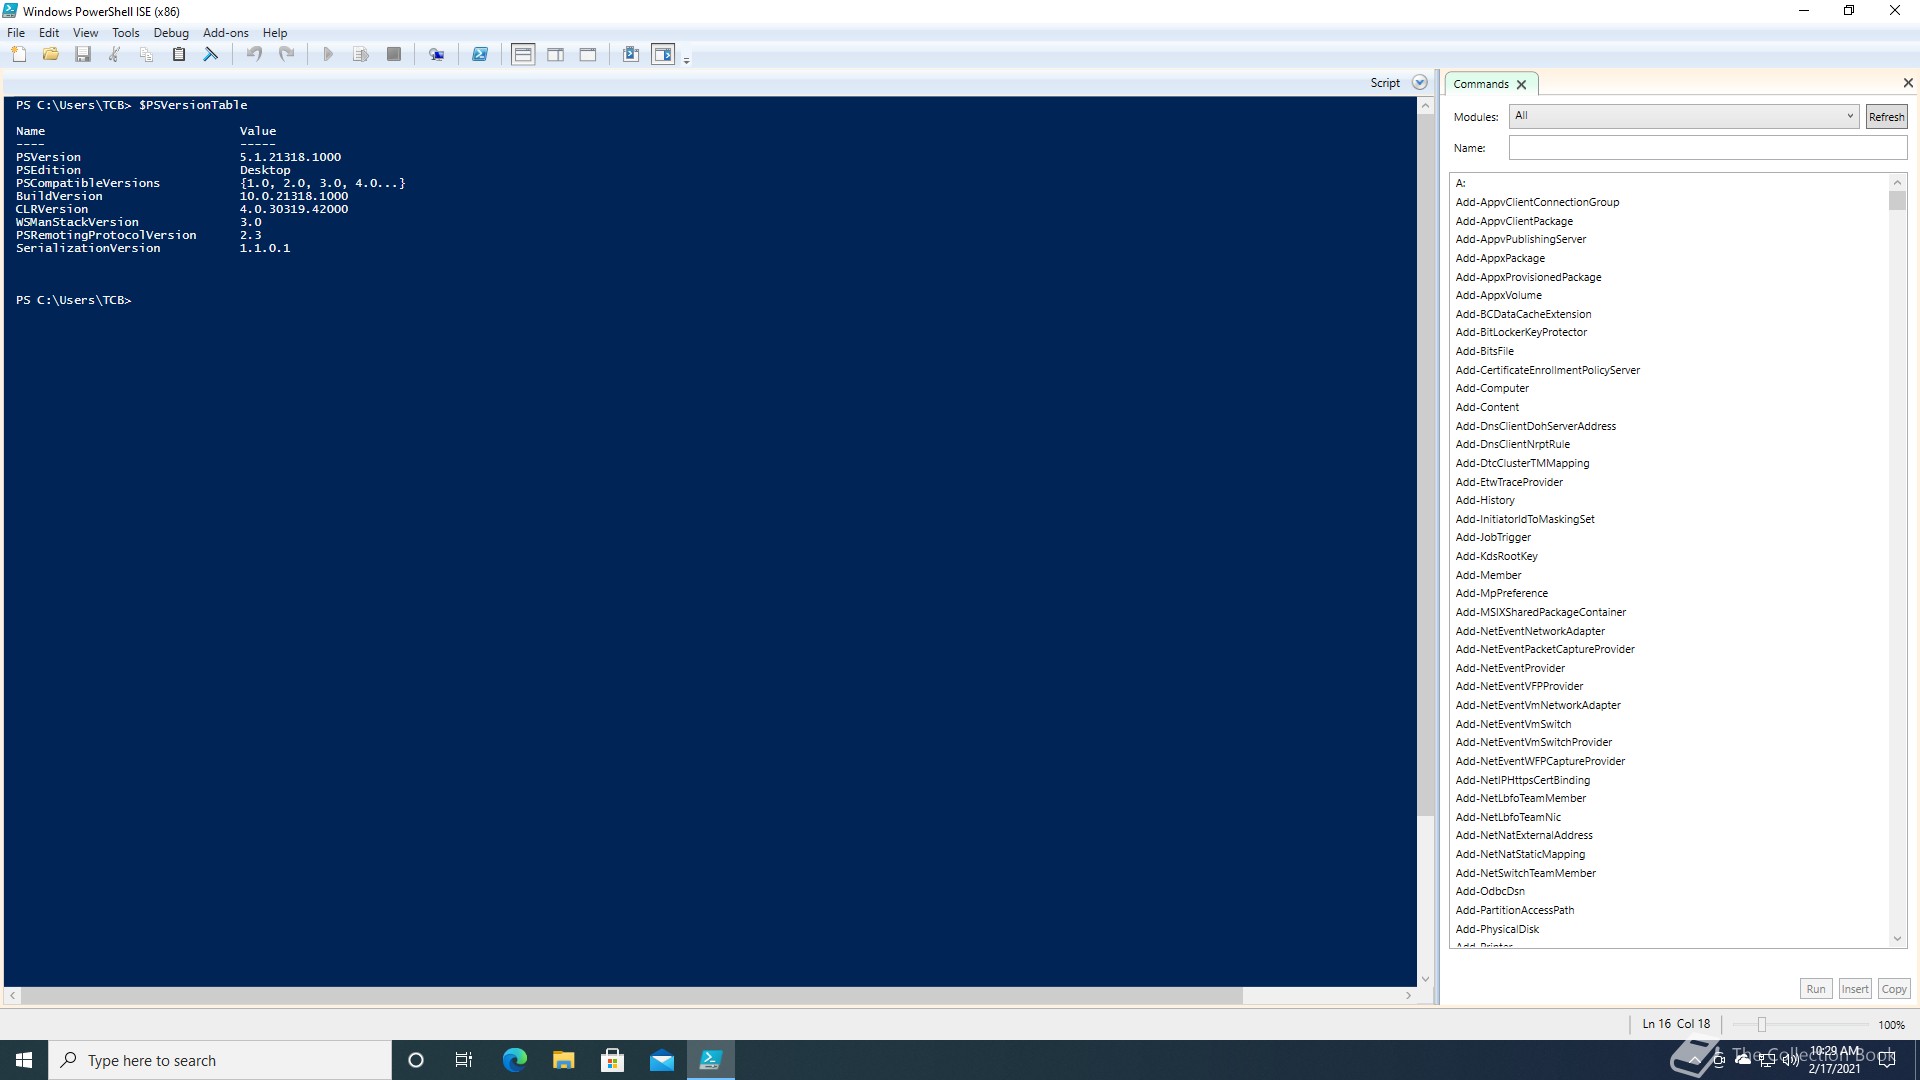Open the New Remote PowerShell Tab icon
This screenshot has width=1920, height=1080.
click(x=436, y=55)
